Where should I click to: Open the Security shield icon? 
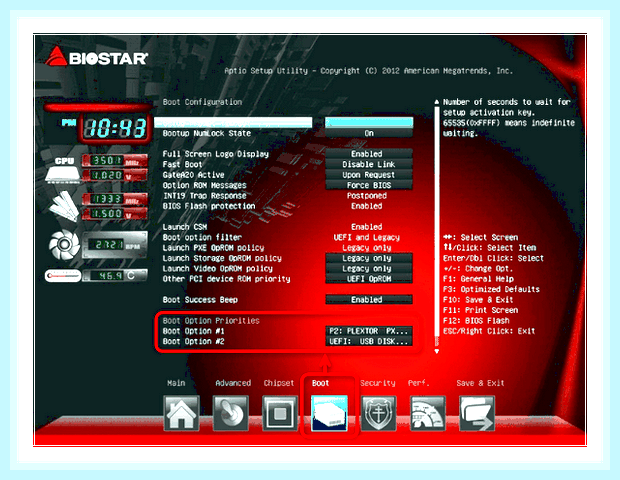(x=378, y=413)
